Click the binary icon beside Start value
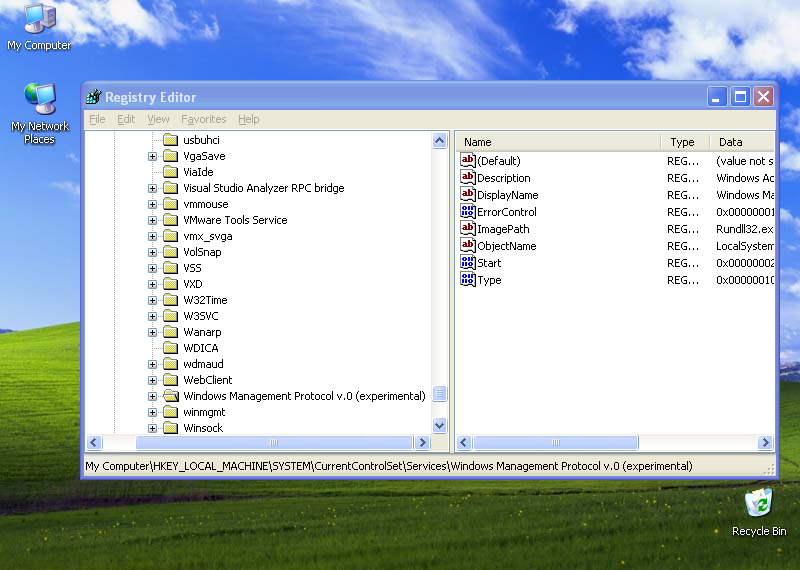Screen dimensions: 800x570 (468, 262)
